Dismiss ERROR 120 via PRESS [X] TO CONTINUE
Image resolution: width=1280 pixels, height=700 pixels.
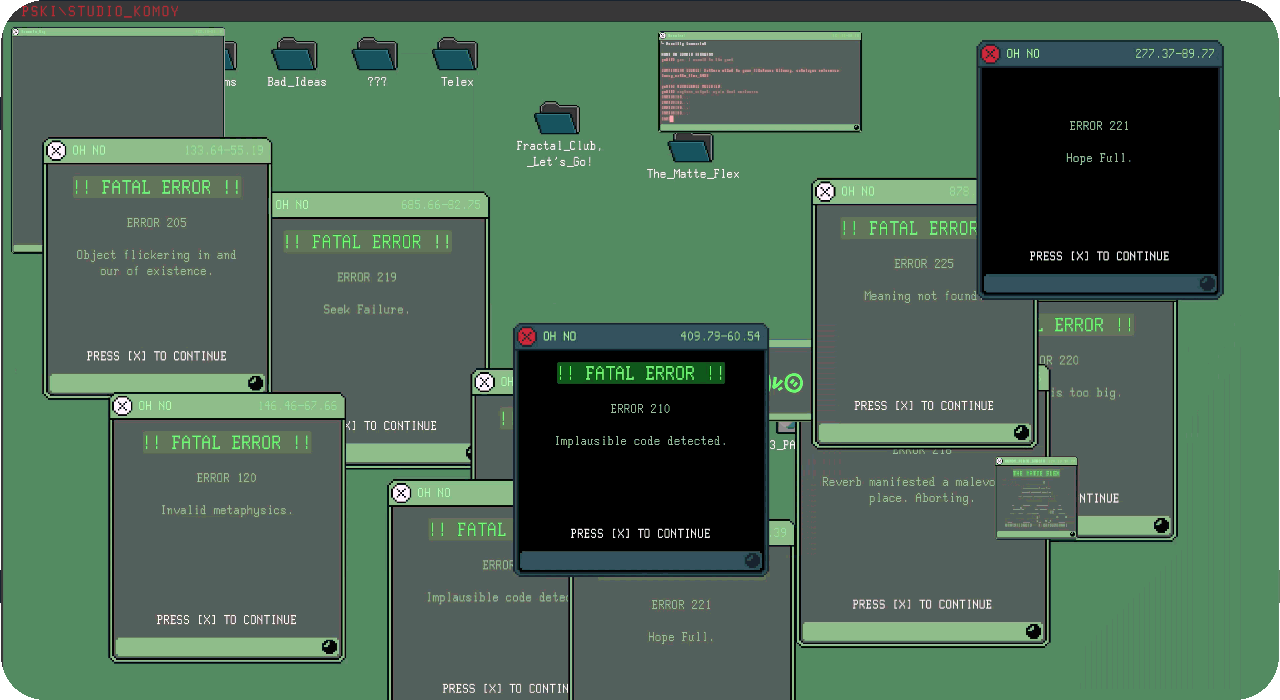[x=227, y=619]
